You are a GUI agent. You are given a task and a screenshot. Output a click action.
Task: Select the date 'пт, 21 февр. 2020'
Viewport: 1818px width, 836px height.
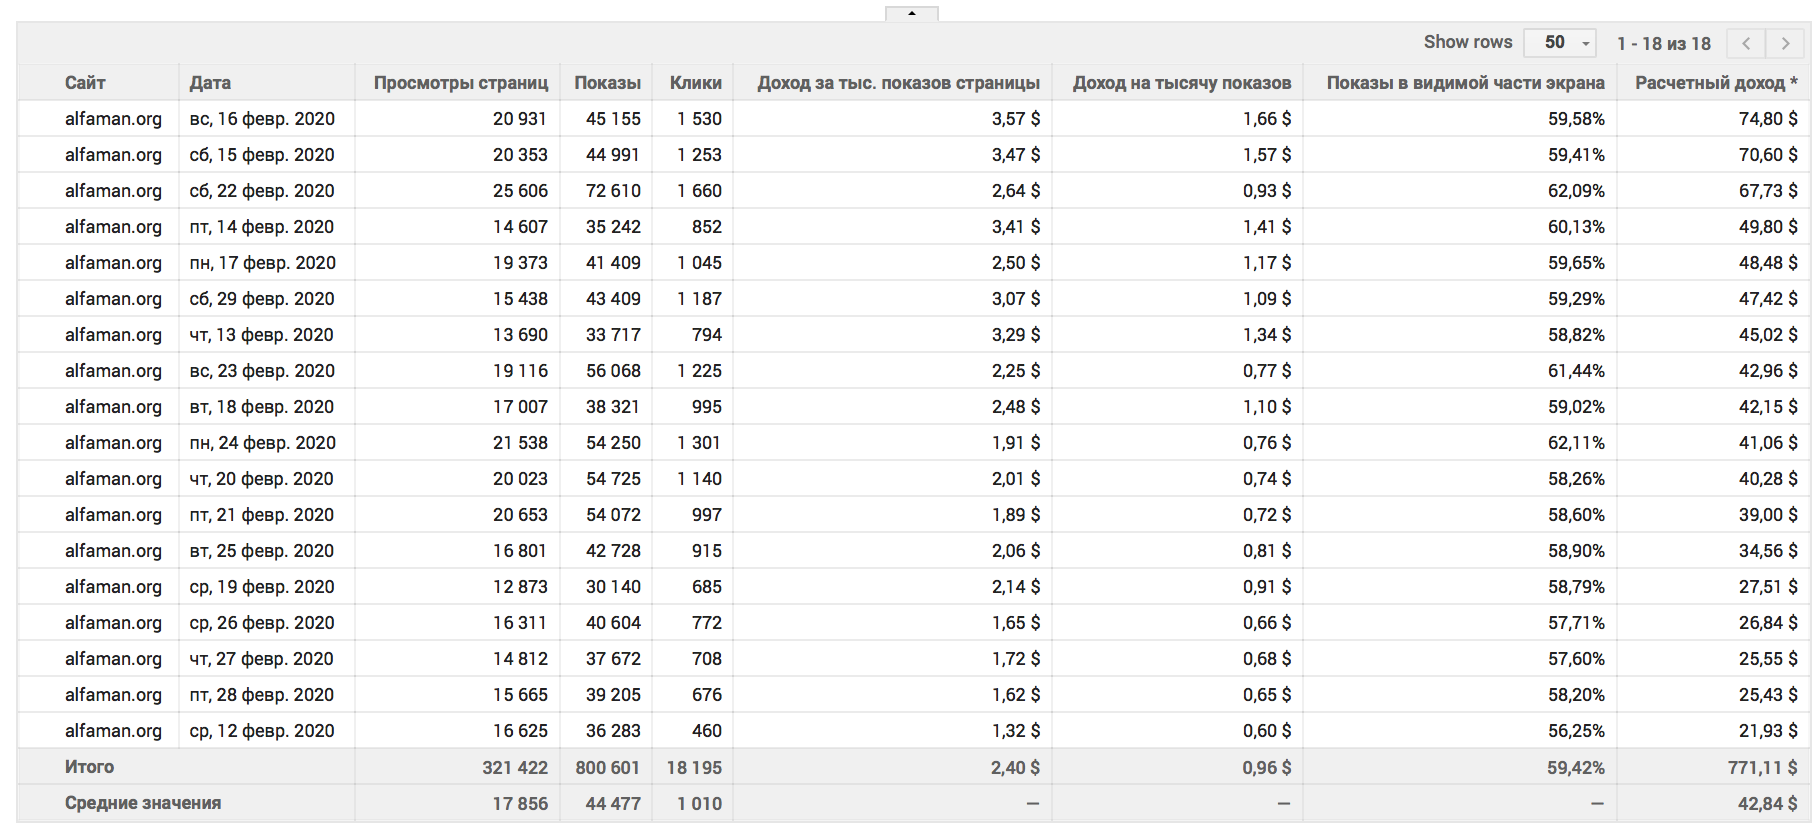pos(262,515)
